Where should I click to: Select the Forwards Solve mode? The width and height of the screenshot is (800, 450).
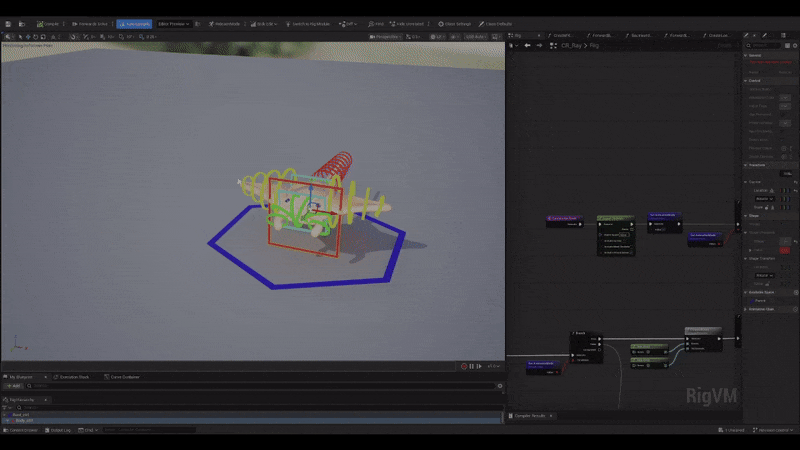coord(90,24)
